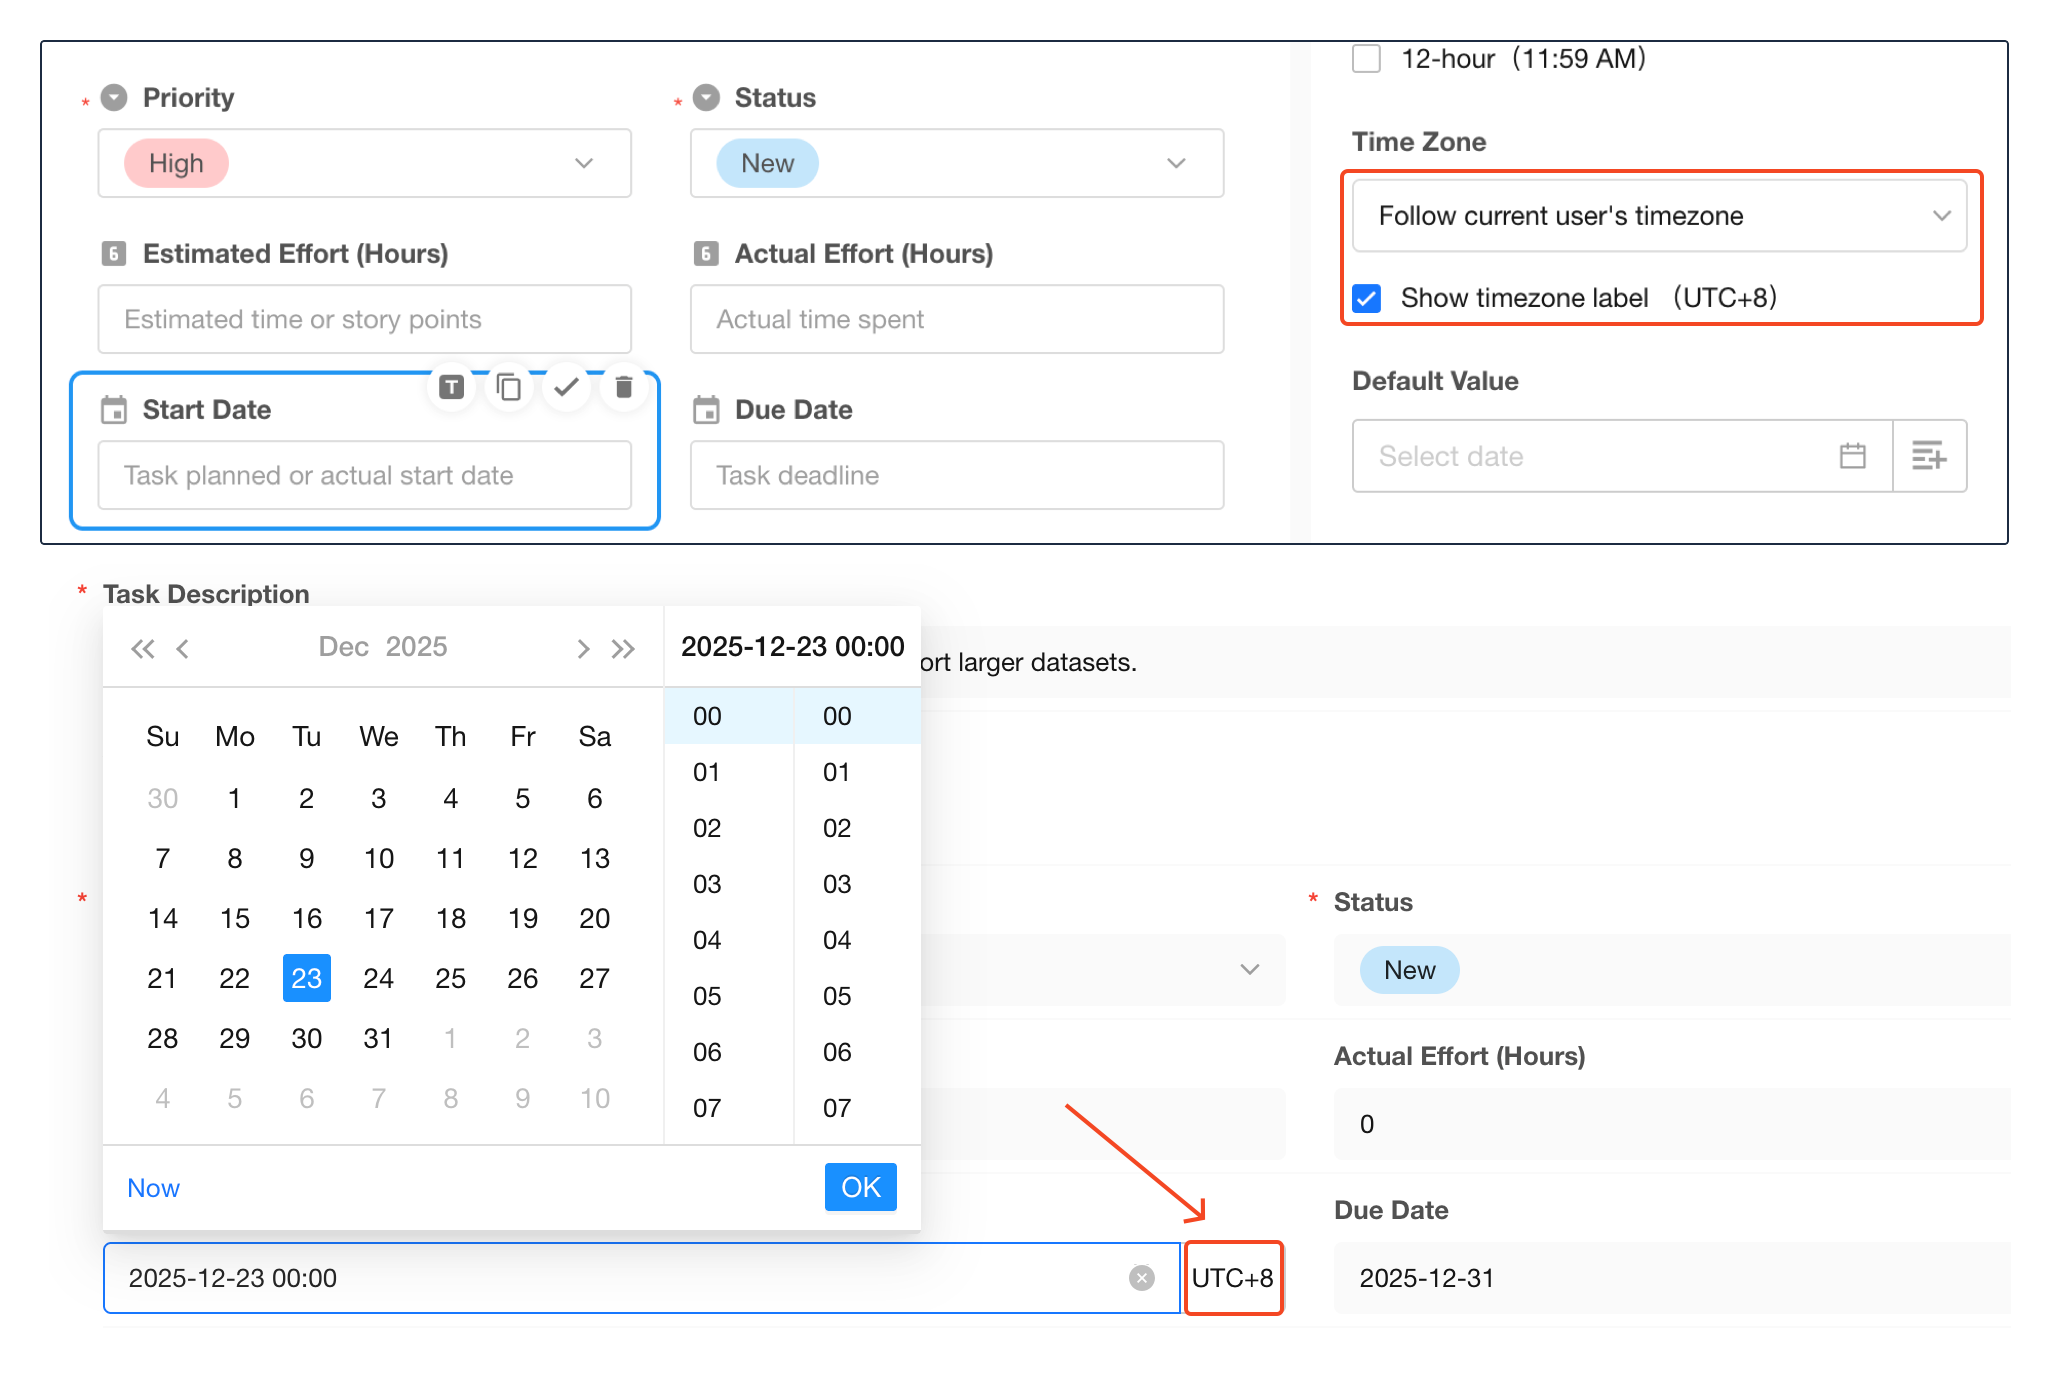Jump to next year with double-right arrows
The height and width of the screenshot is (1390, 2051).
[623, 649]
